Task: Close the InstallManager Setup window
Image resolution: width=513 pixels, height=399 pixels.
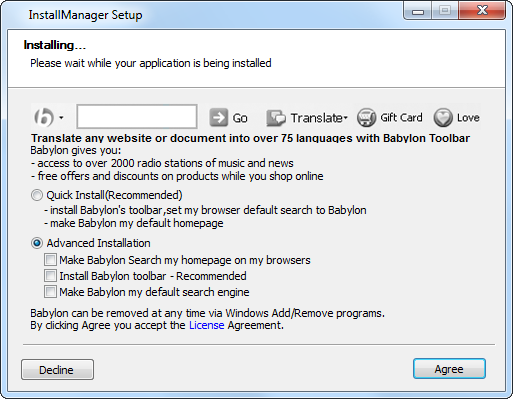Action: 482,11
